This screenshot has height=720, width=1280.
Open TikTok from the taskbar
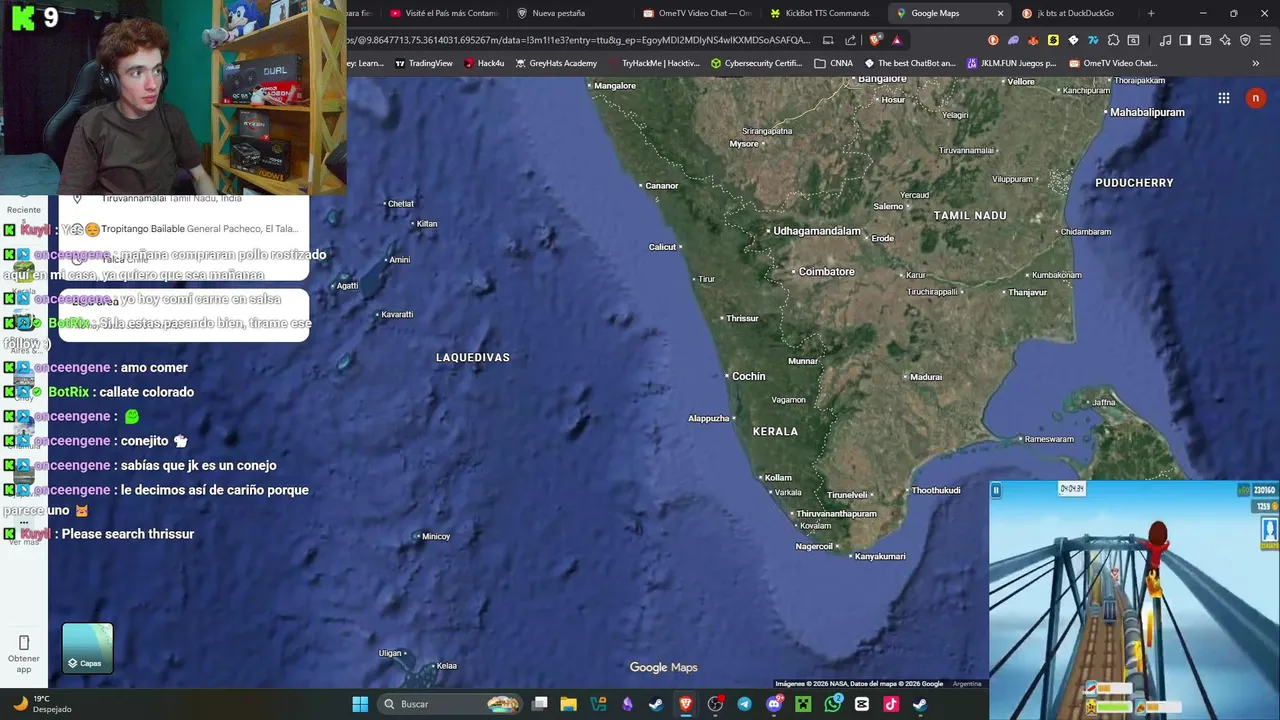[890, 704]
